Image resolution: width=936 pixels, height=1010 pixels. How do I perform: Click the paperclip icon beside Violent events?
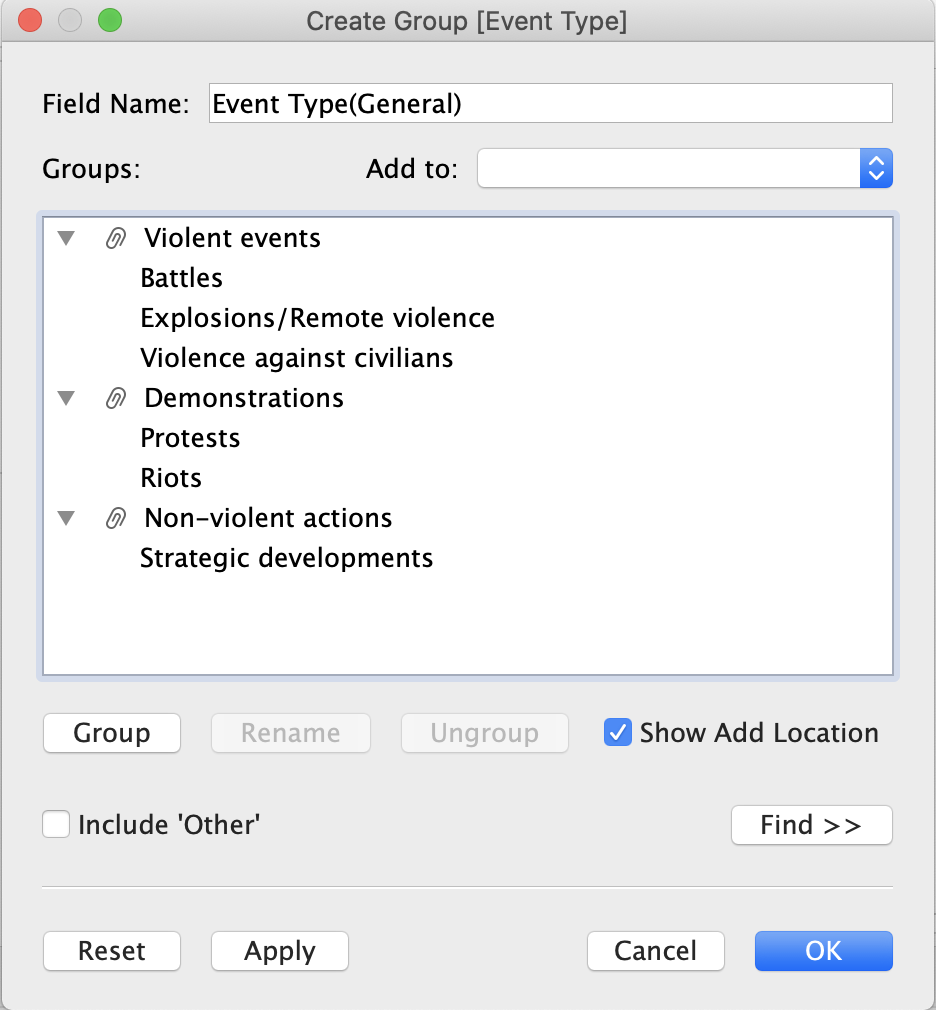point(116,238)
